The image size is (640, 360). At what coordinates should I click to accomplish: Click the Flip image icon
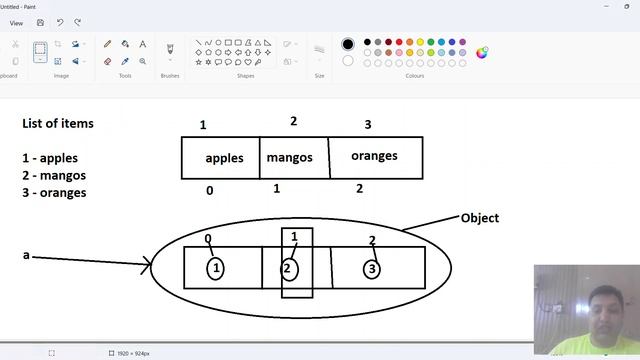75,61
